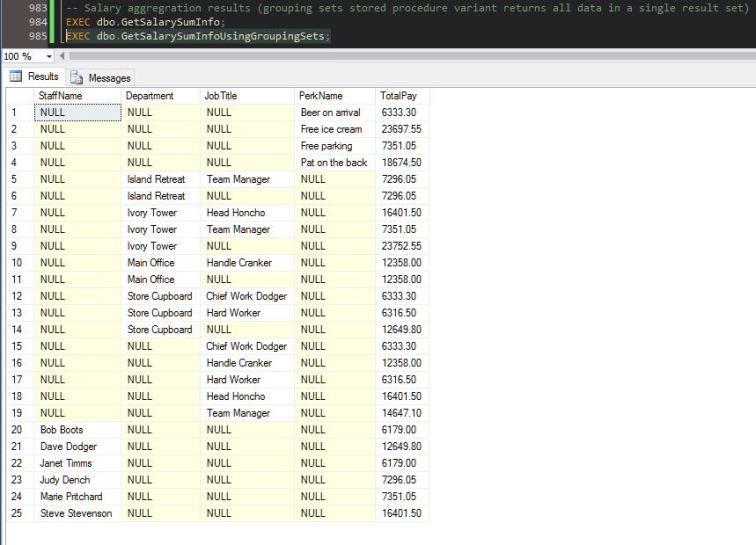Click the 23752.55 TotalPay value
Viewport: 756px width, 545px height.
[x=402, y=246]
